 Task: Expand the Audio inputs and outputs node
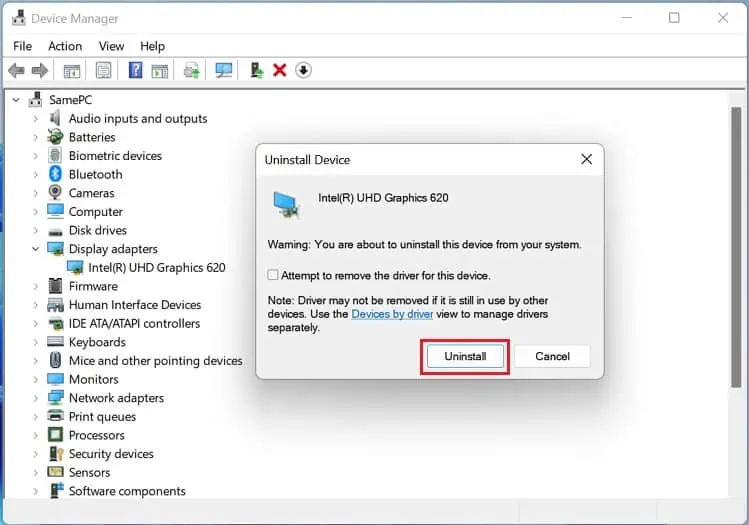coord(36,118)
